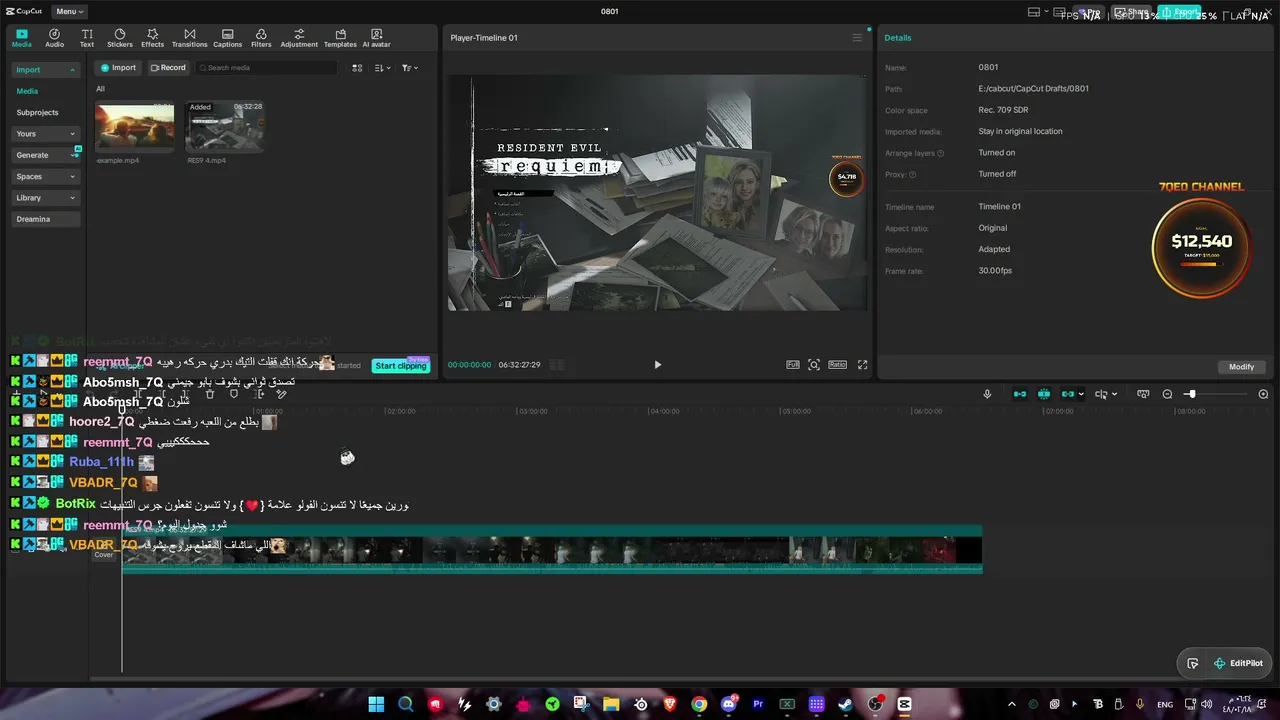Screen dimensions: 1280x720
Task: Open Dreamina in the sidebar
Action: point(45,219)
